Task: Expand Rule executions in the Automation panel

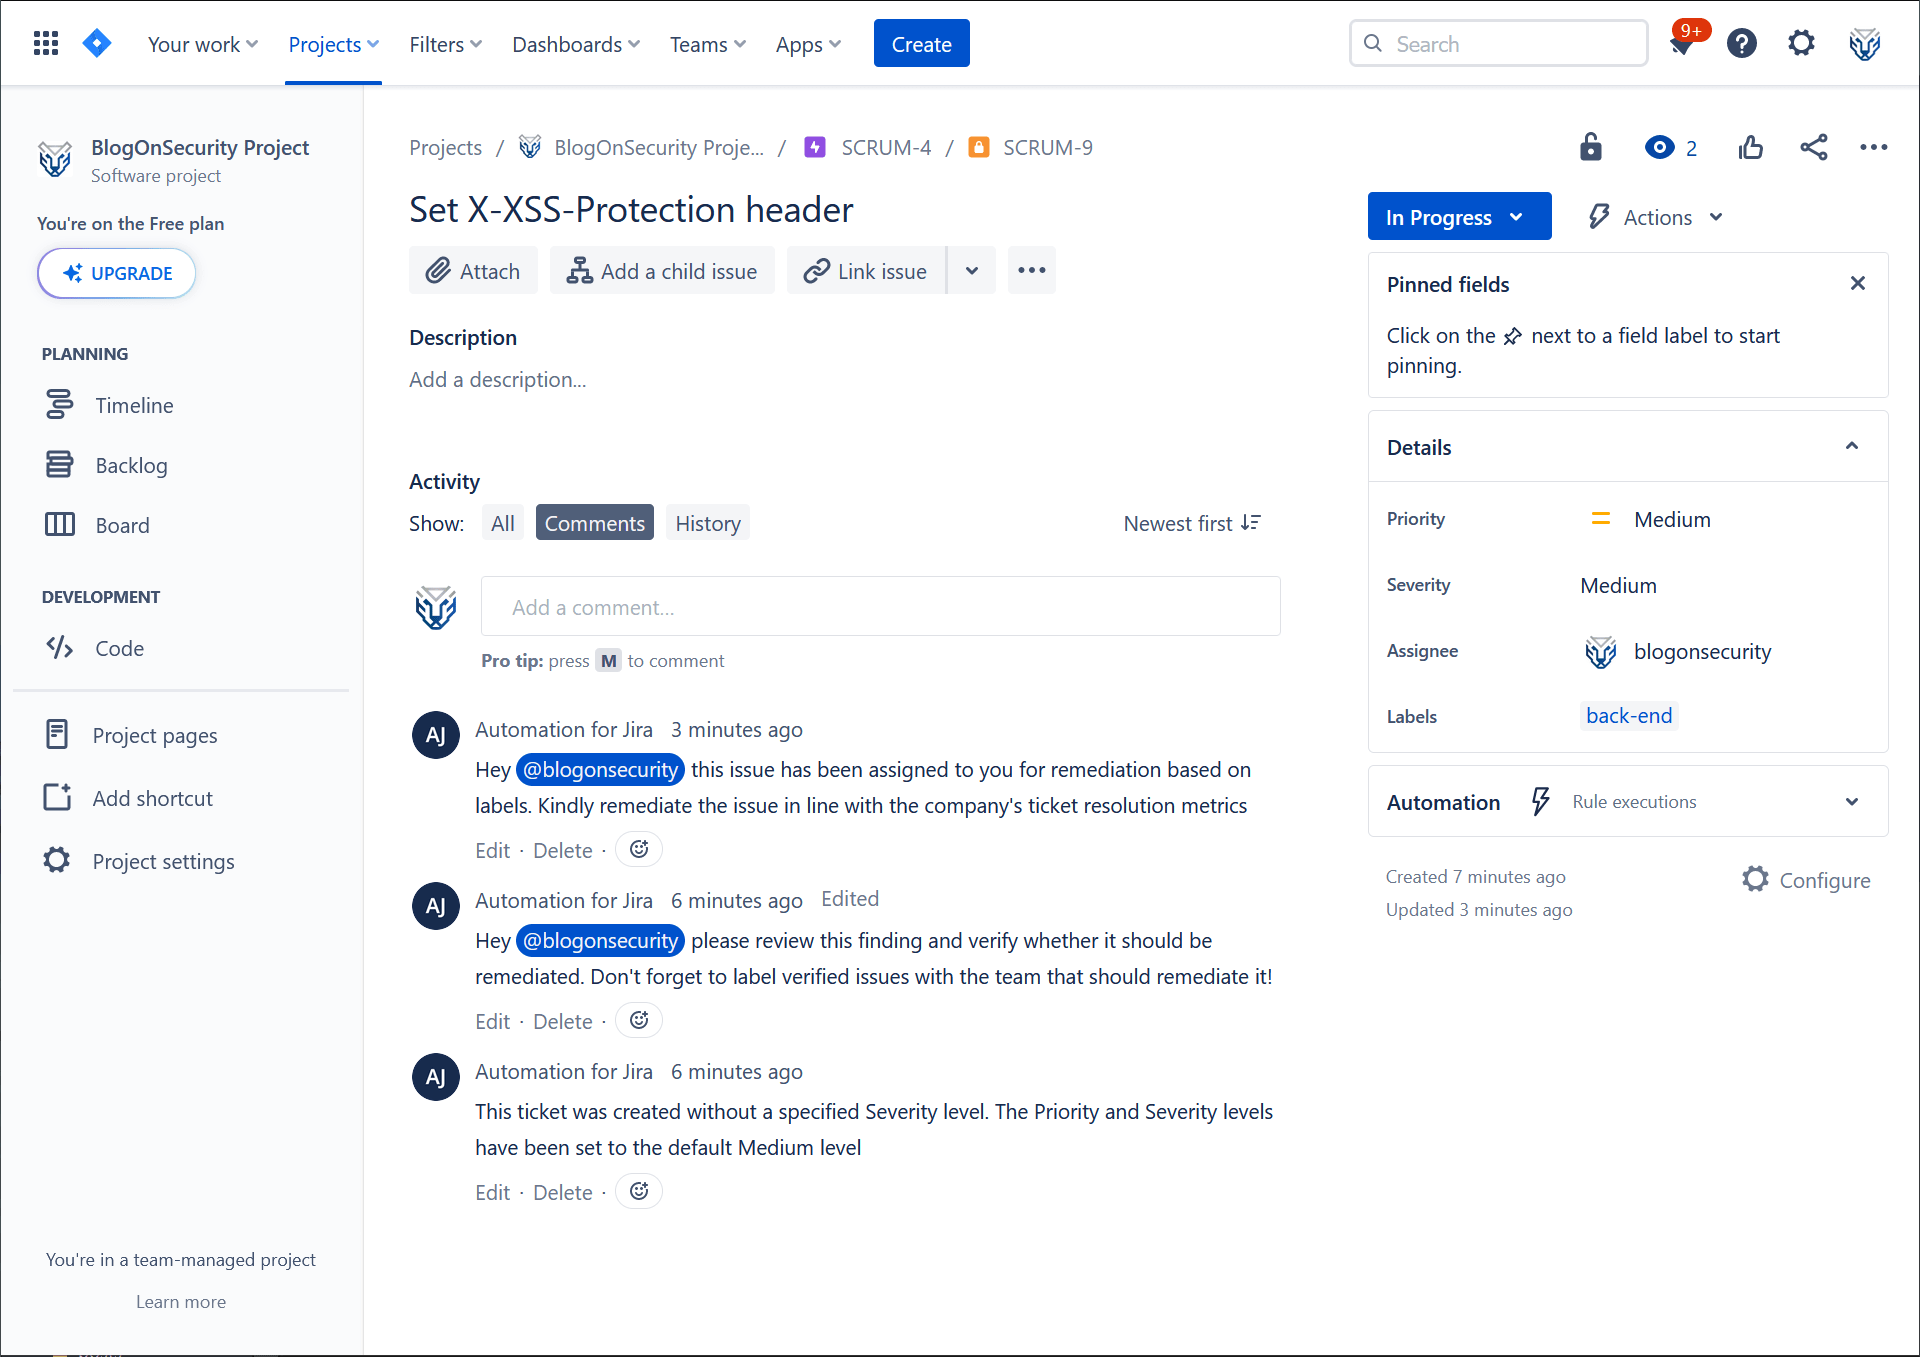Action: click(x=1852, y=801)
